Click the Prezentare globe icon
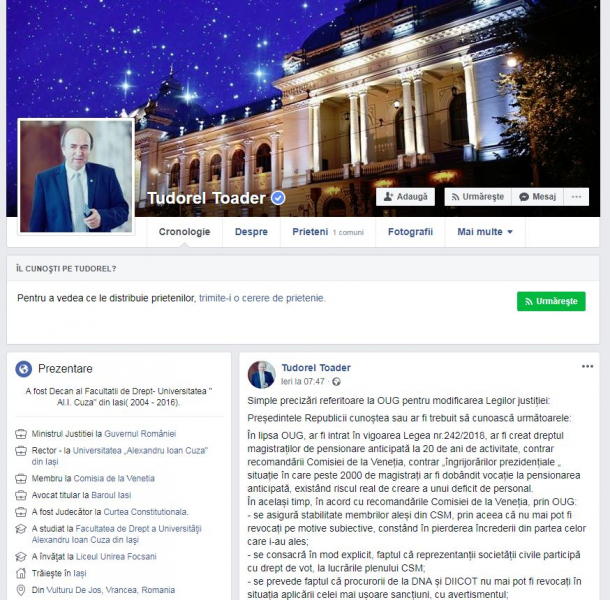This screenshot has height=600, width=610. [23, 368]
